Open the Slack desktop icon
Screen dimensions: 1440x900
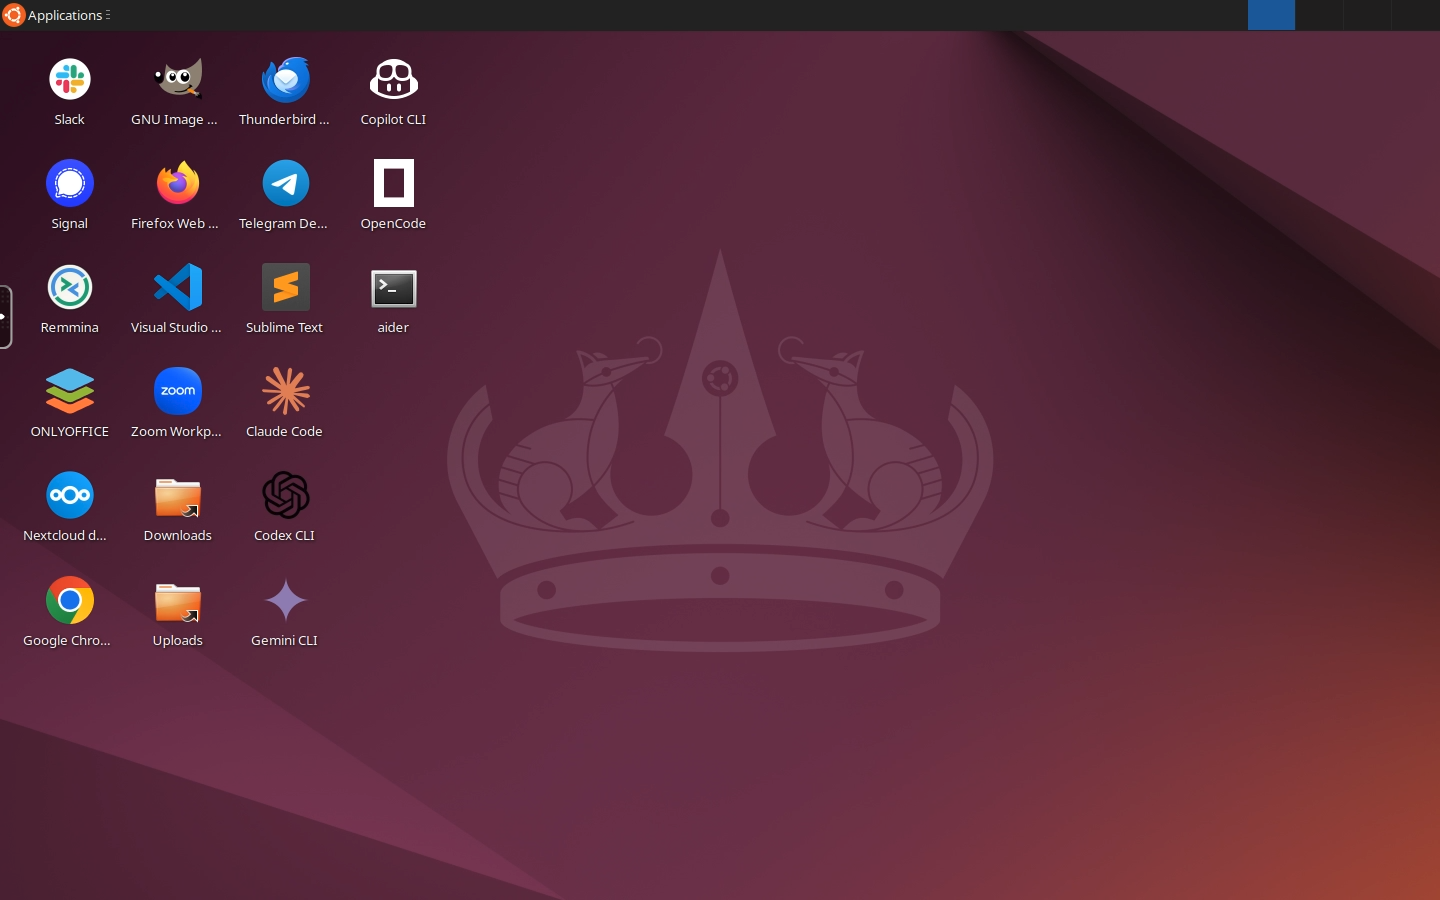click(x=70, y=80)
